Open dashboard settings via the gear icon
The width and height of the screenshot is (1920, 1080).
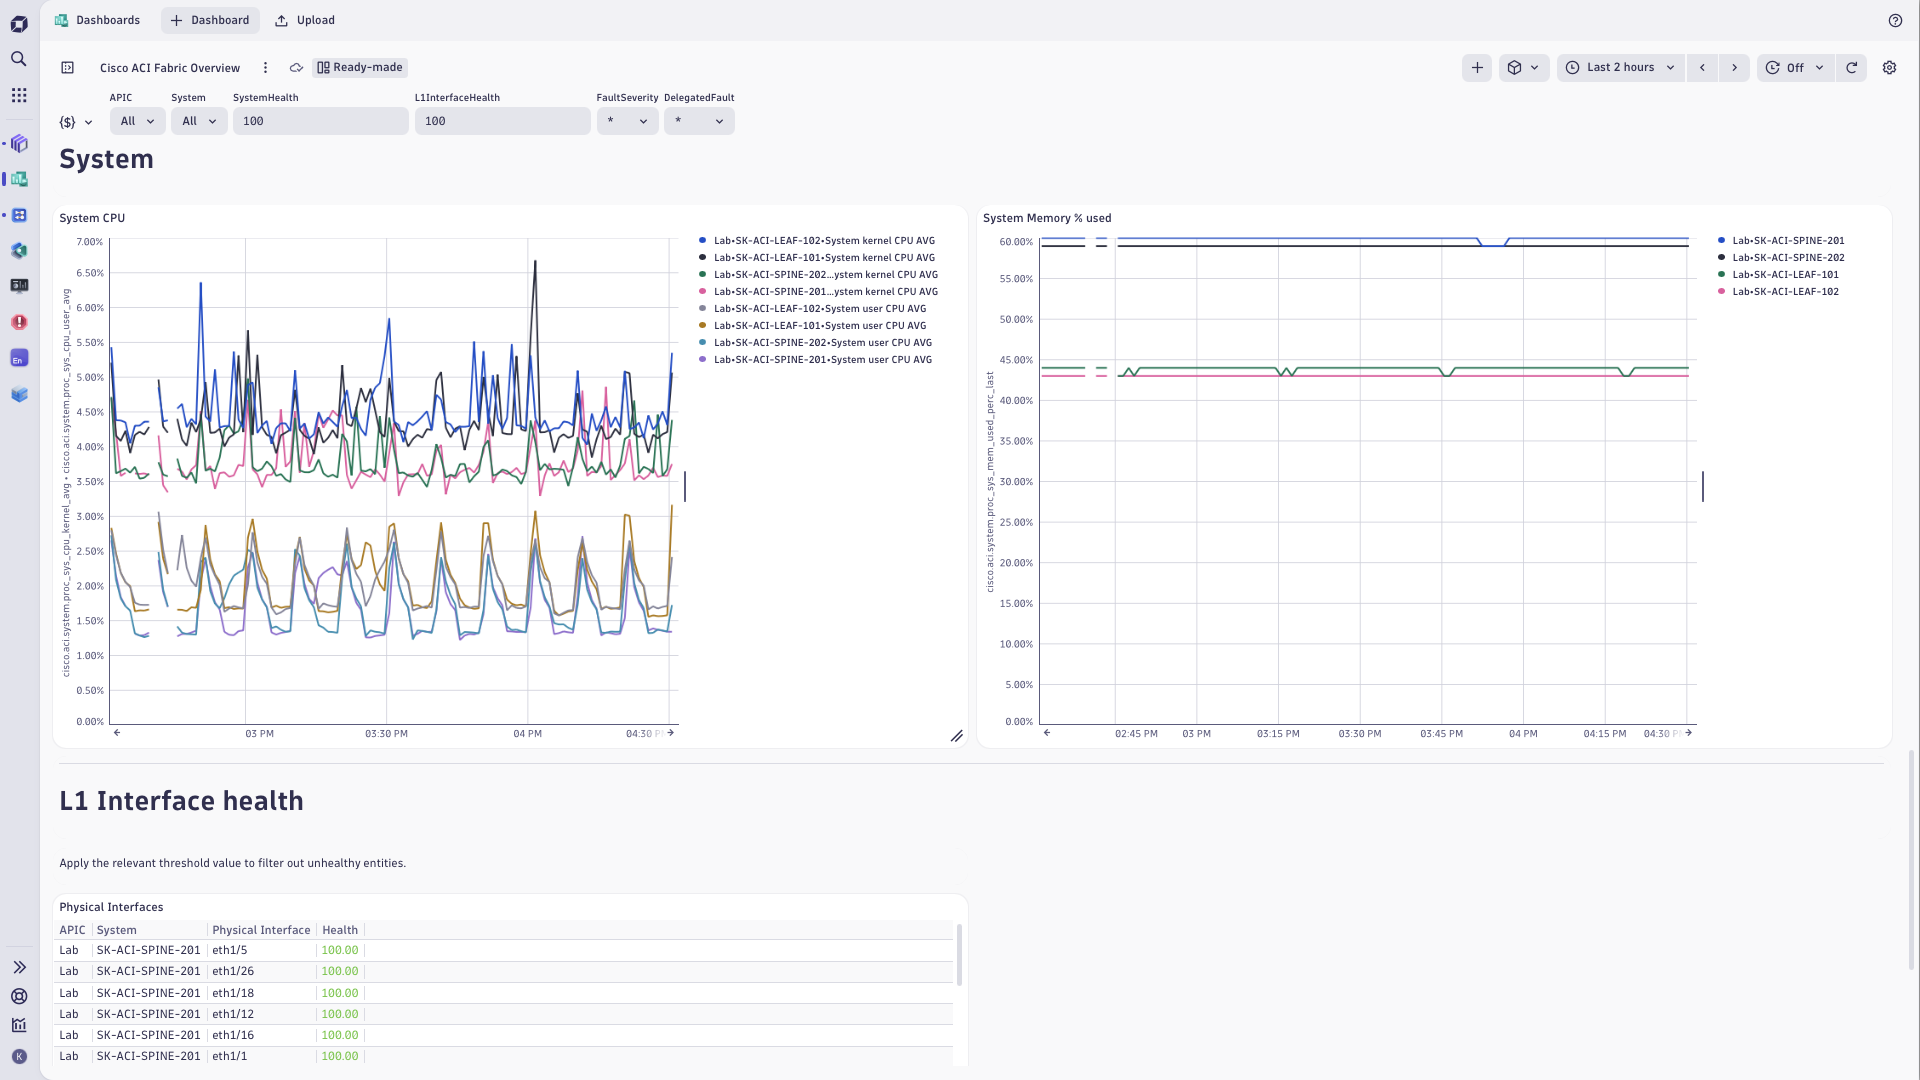pyautogui.click(x=1889, y=67)
